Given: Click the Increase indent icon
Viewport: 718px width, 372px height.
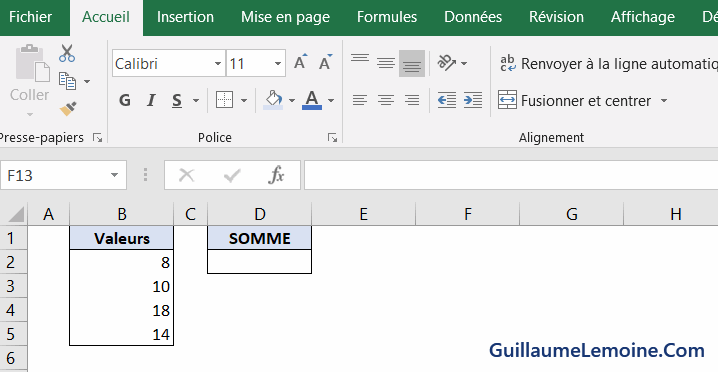Looking at the screenshot, I should coord(473,100).
